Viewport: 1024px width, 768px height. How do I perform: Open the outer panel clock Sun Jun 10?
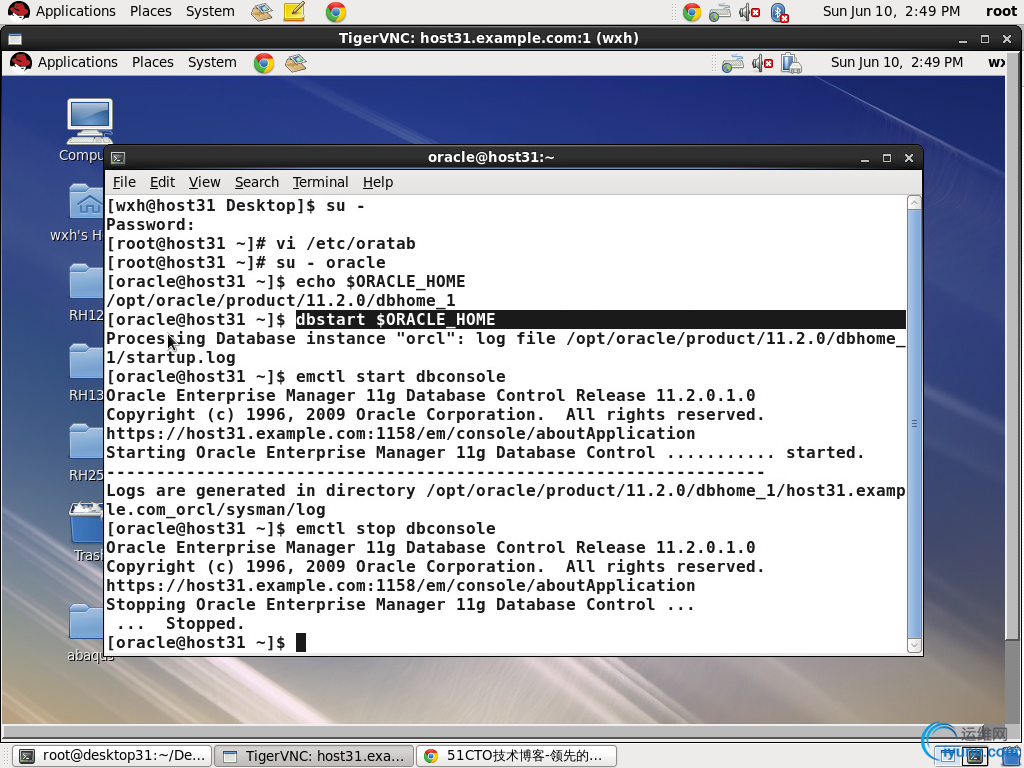click(891, 11)
